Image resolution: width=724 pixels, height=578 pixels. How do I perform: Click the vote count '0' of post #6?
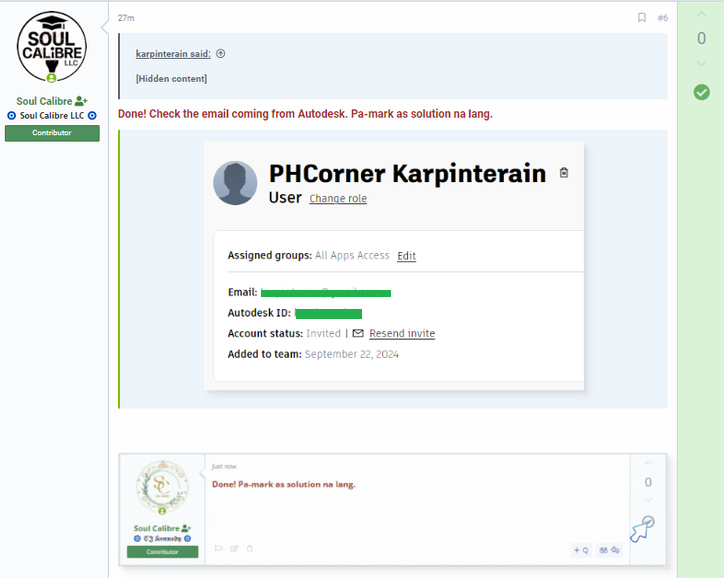click(x=701, y=38)
